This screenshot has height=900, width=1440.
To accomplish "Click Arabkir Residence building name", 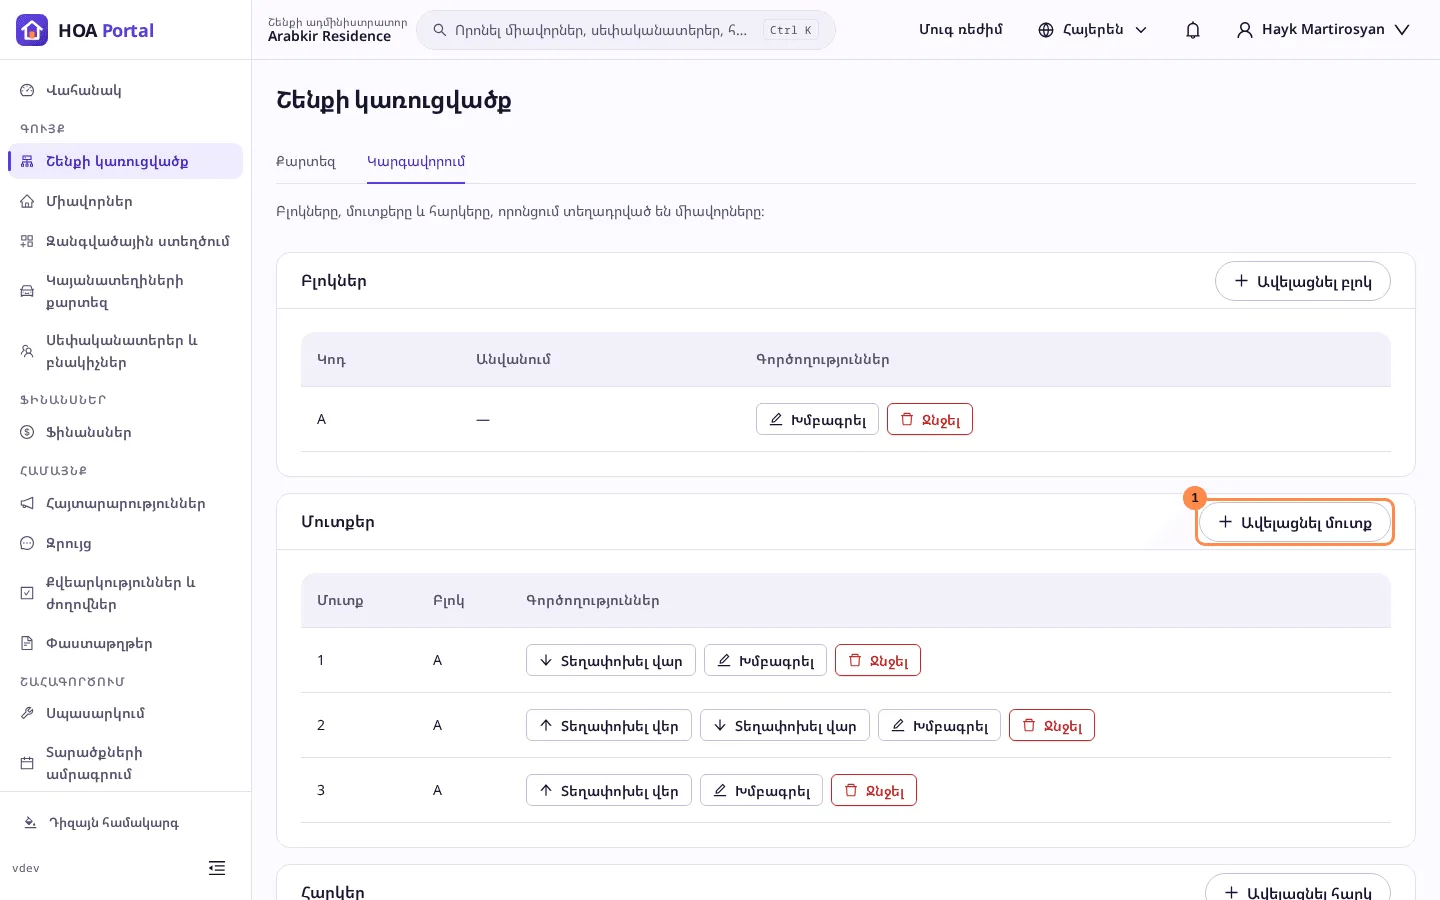I will click(329, 37).
